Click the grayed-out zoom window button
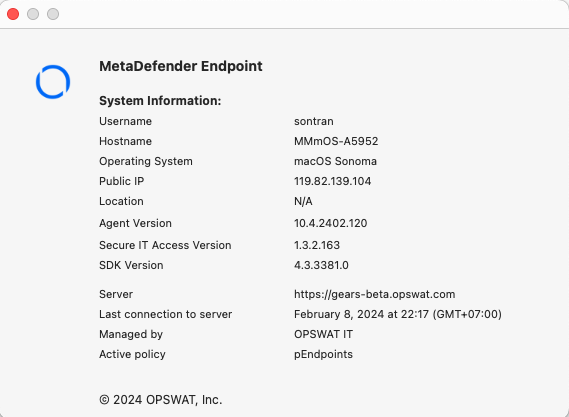The height and width of the screenshot is (417, 569). pos(53,14)
